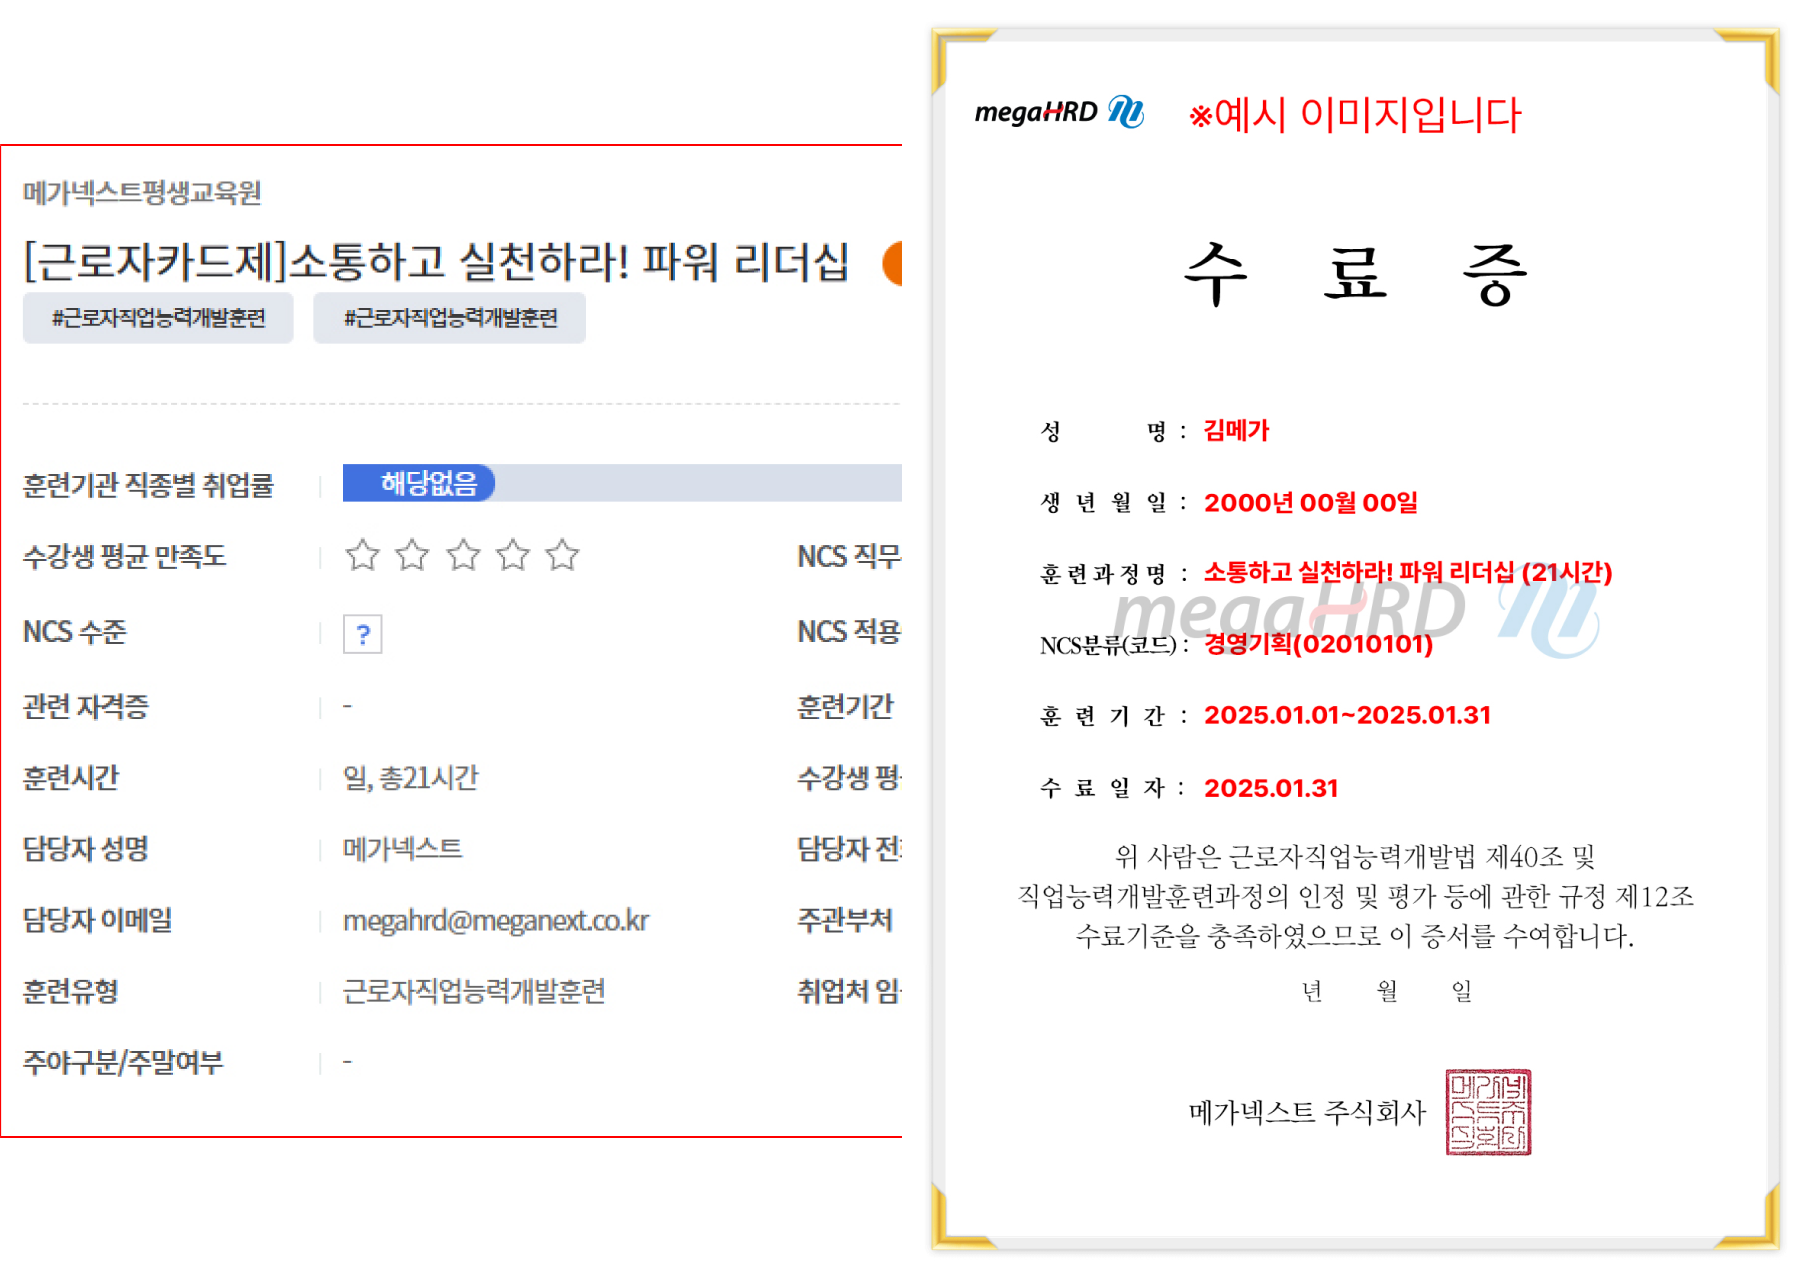Click the NCS 수준 question mark icon
The height and width of the screenshot is (1284, 1810).
click(x=362, y=634)
